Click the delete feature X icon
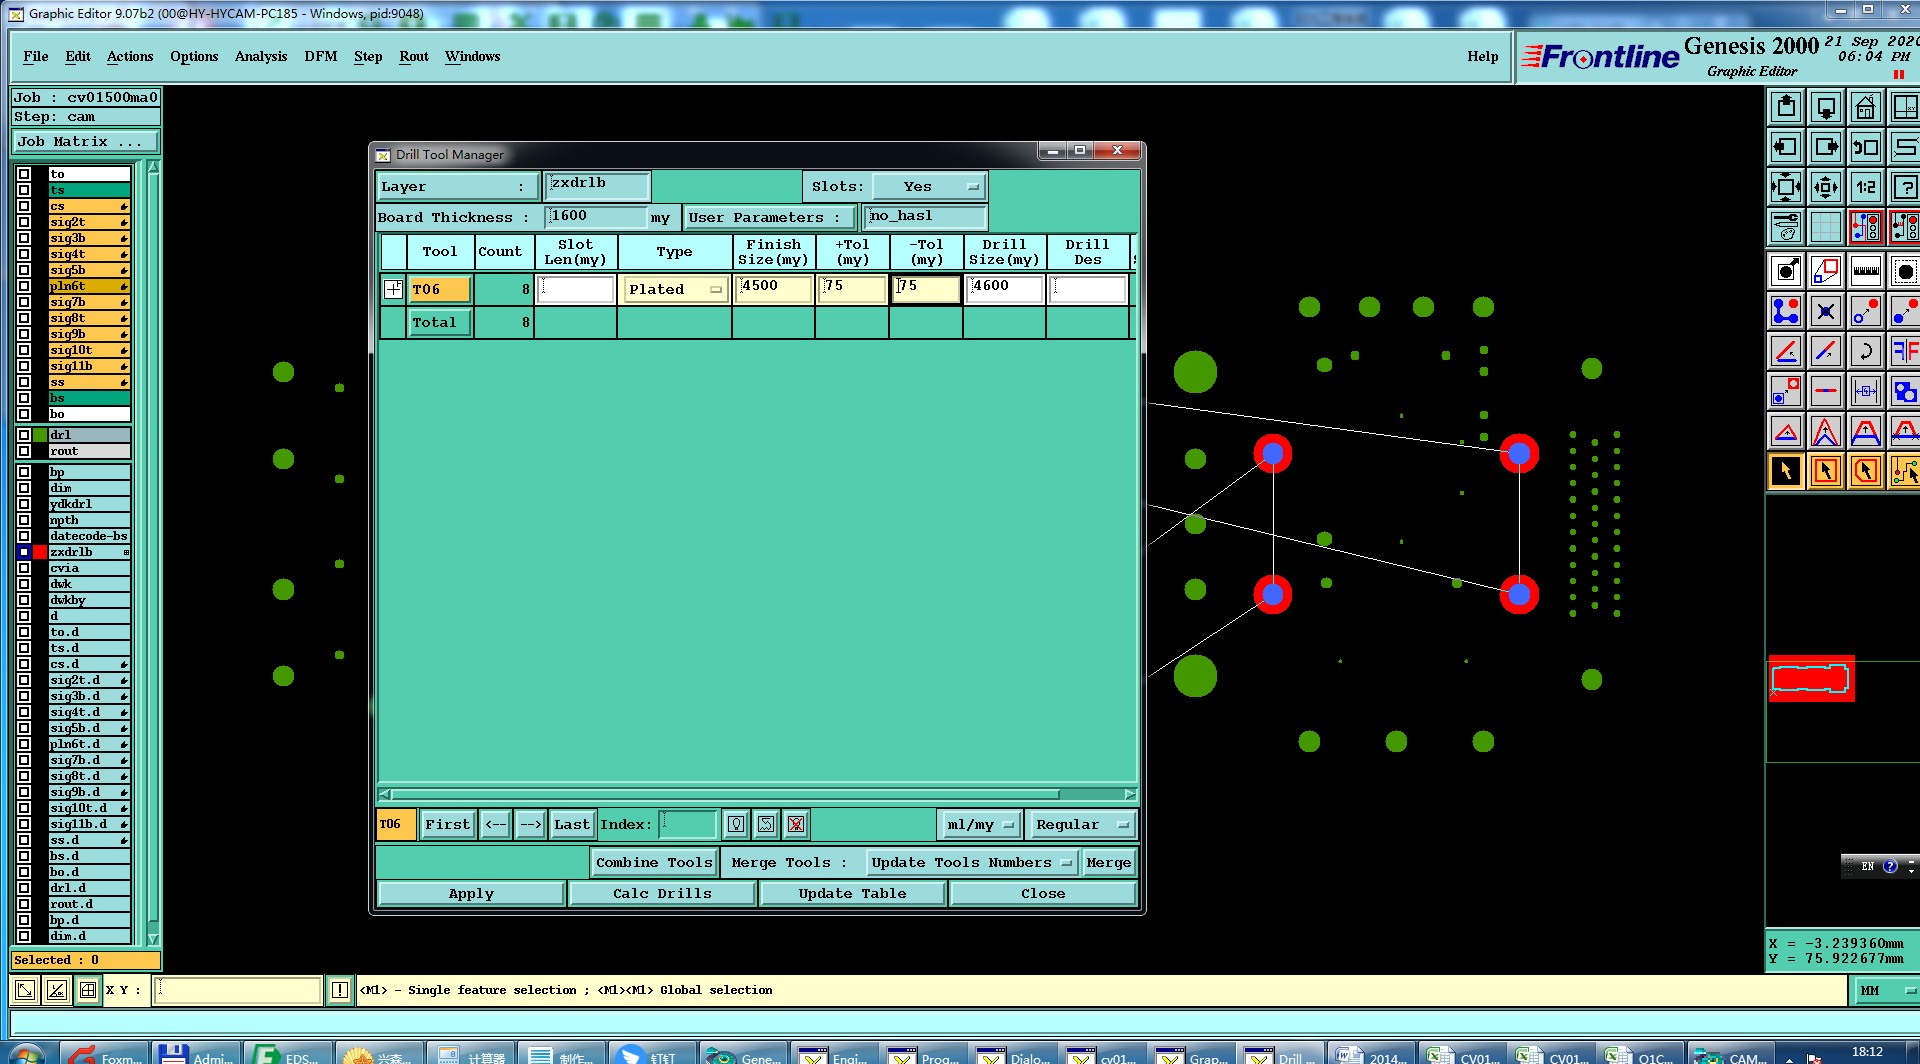Image resolution: width=1920 pixels, height=1064 pixels. (1826, 311)
